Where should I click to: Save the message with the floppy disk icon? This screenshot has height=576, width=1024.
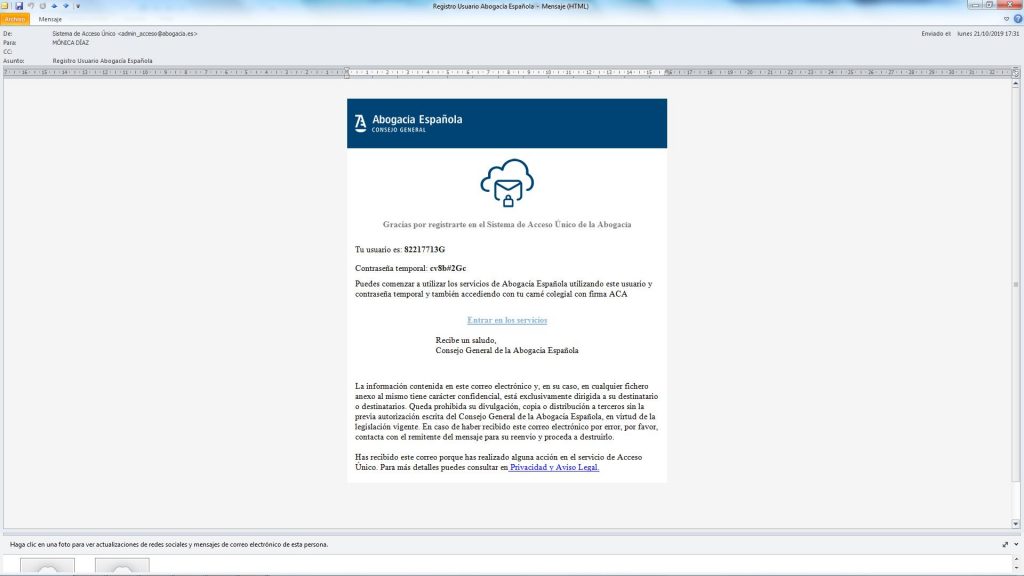pyautogui.click(x=19, y=6)
